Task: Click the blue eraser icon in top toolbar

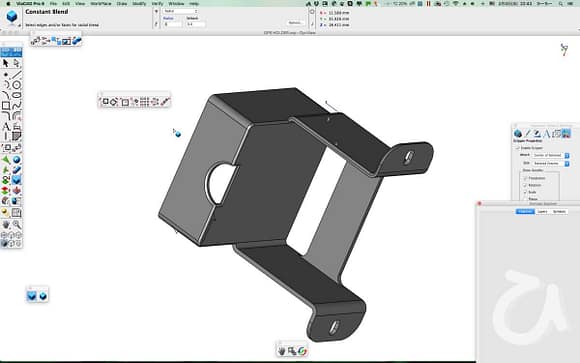Action: [77, 40]
